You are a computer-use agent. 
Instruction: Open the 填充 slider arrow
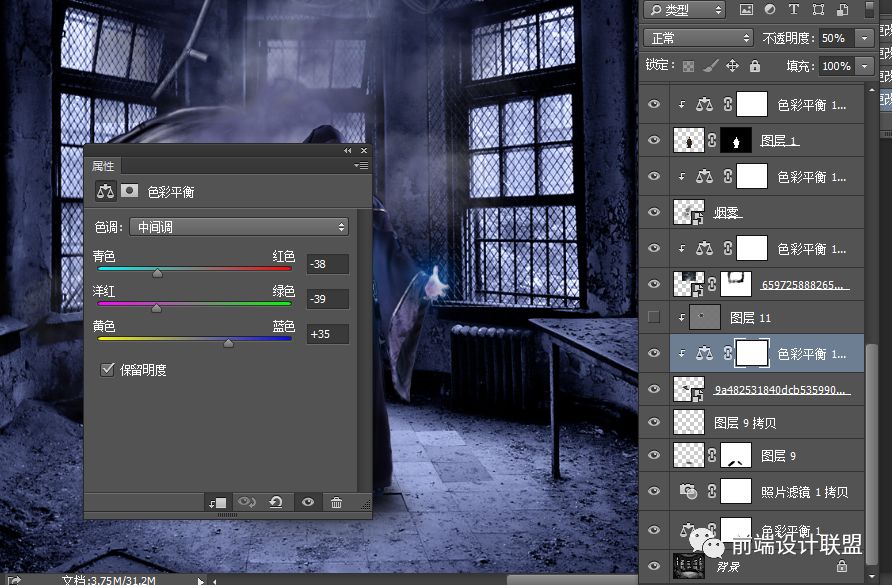(x=865, y=66)
